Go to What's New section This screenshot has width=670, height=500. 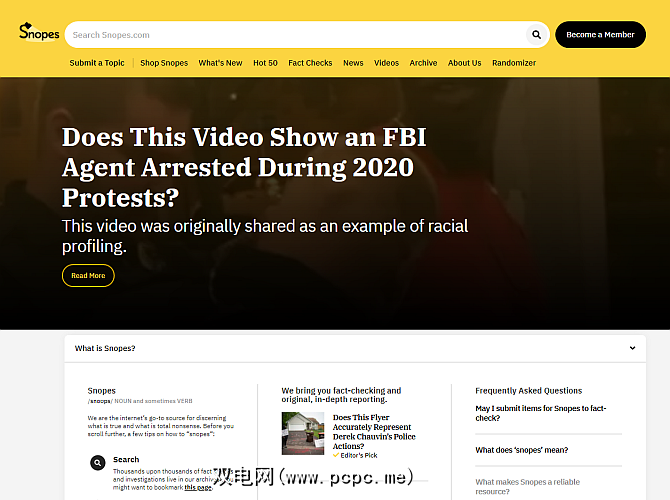[x=220, y=63]
